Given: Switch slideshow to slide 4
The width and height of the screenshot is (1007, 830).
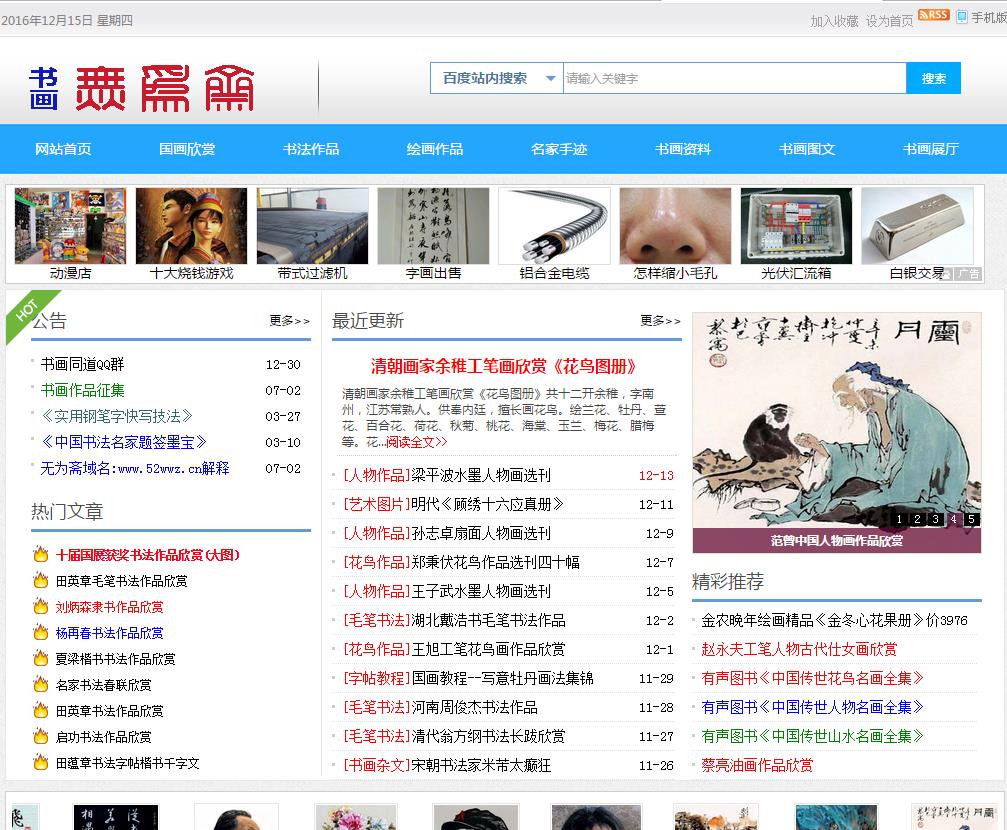Looking at the screenshot, I should [953, 519].
